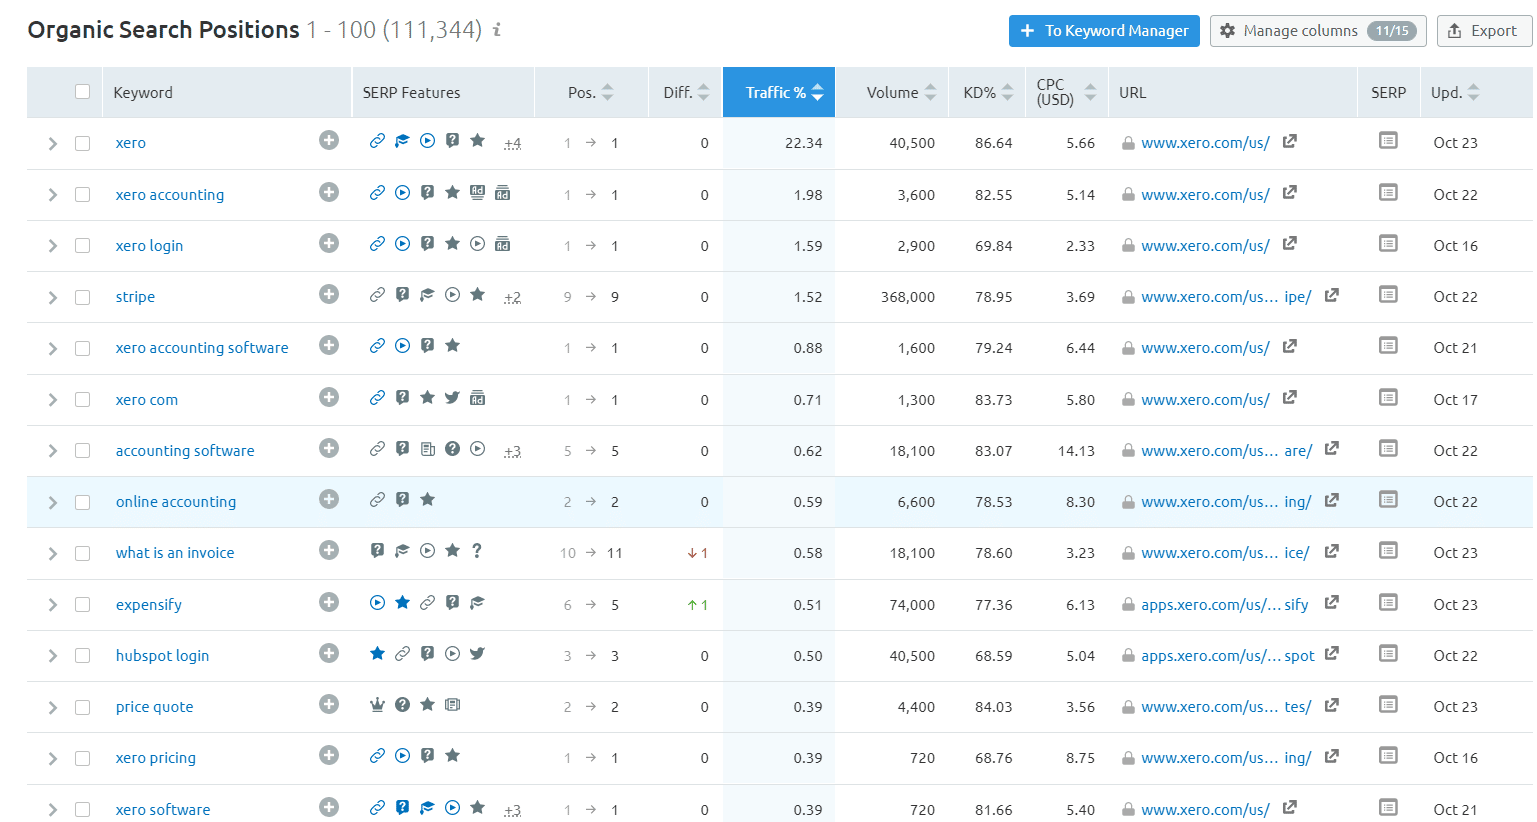Image resolution: width=1537 pixels, height=822 pixels.
Task: Expand the xero com row
Action: click(52, 400)
